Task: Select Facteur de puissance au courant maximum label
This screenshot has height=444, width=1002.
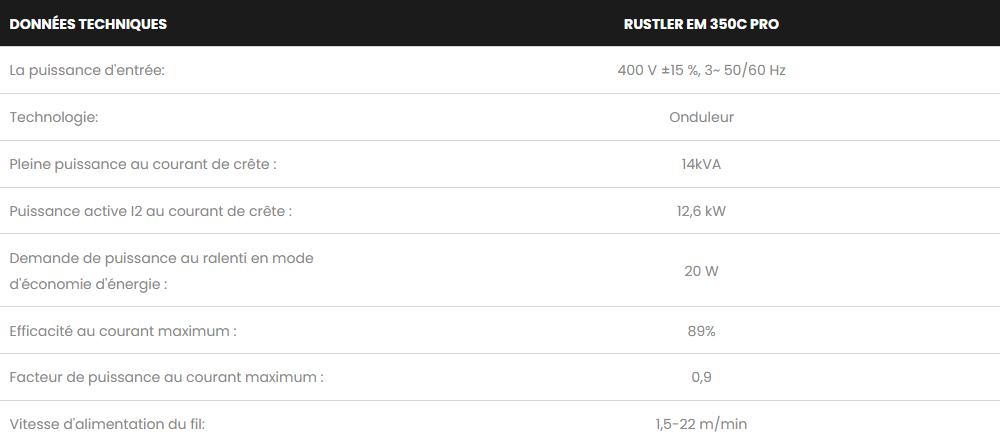Action: [167, 377]
